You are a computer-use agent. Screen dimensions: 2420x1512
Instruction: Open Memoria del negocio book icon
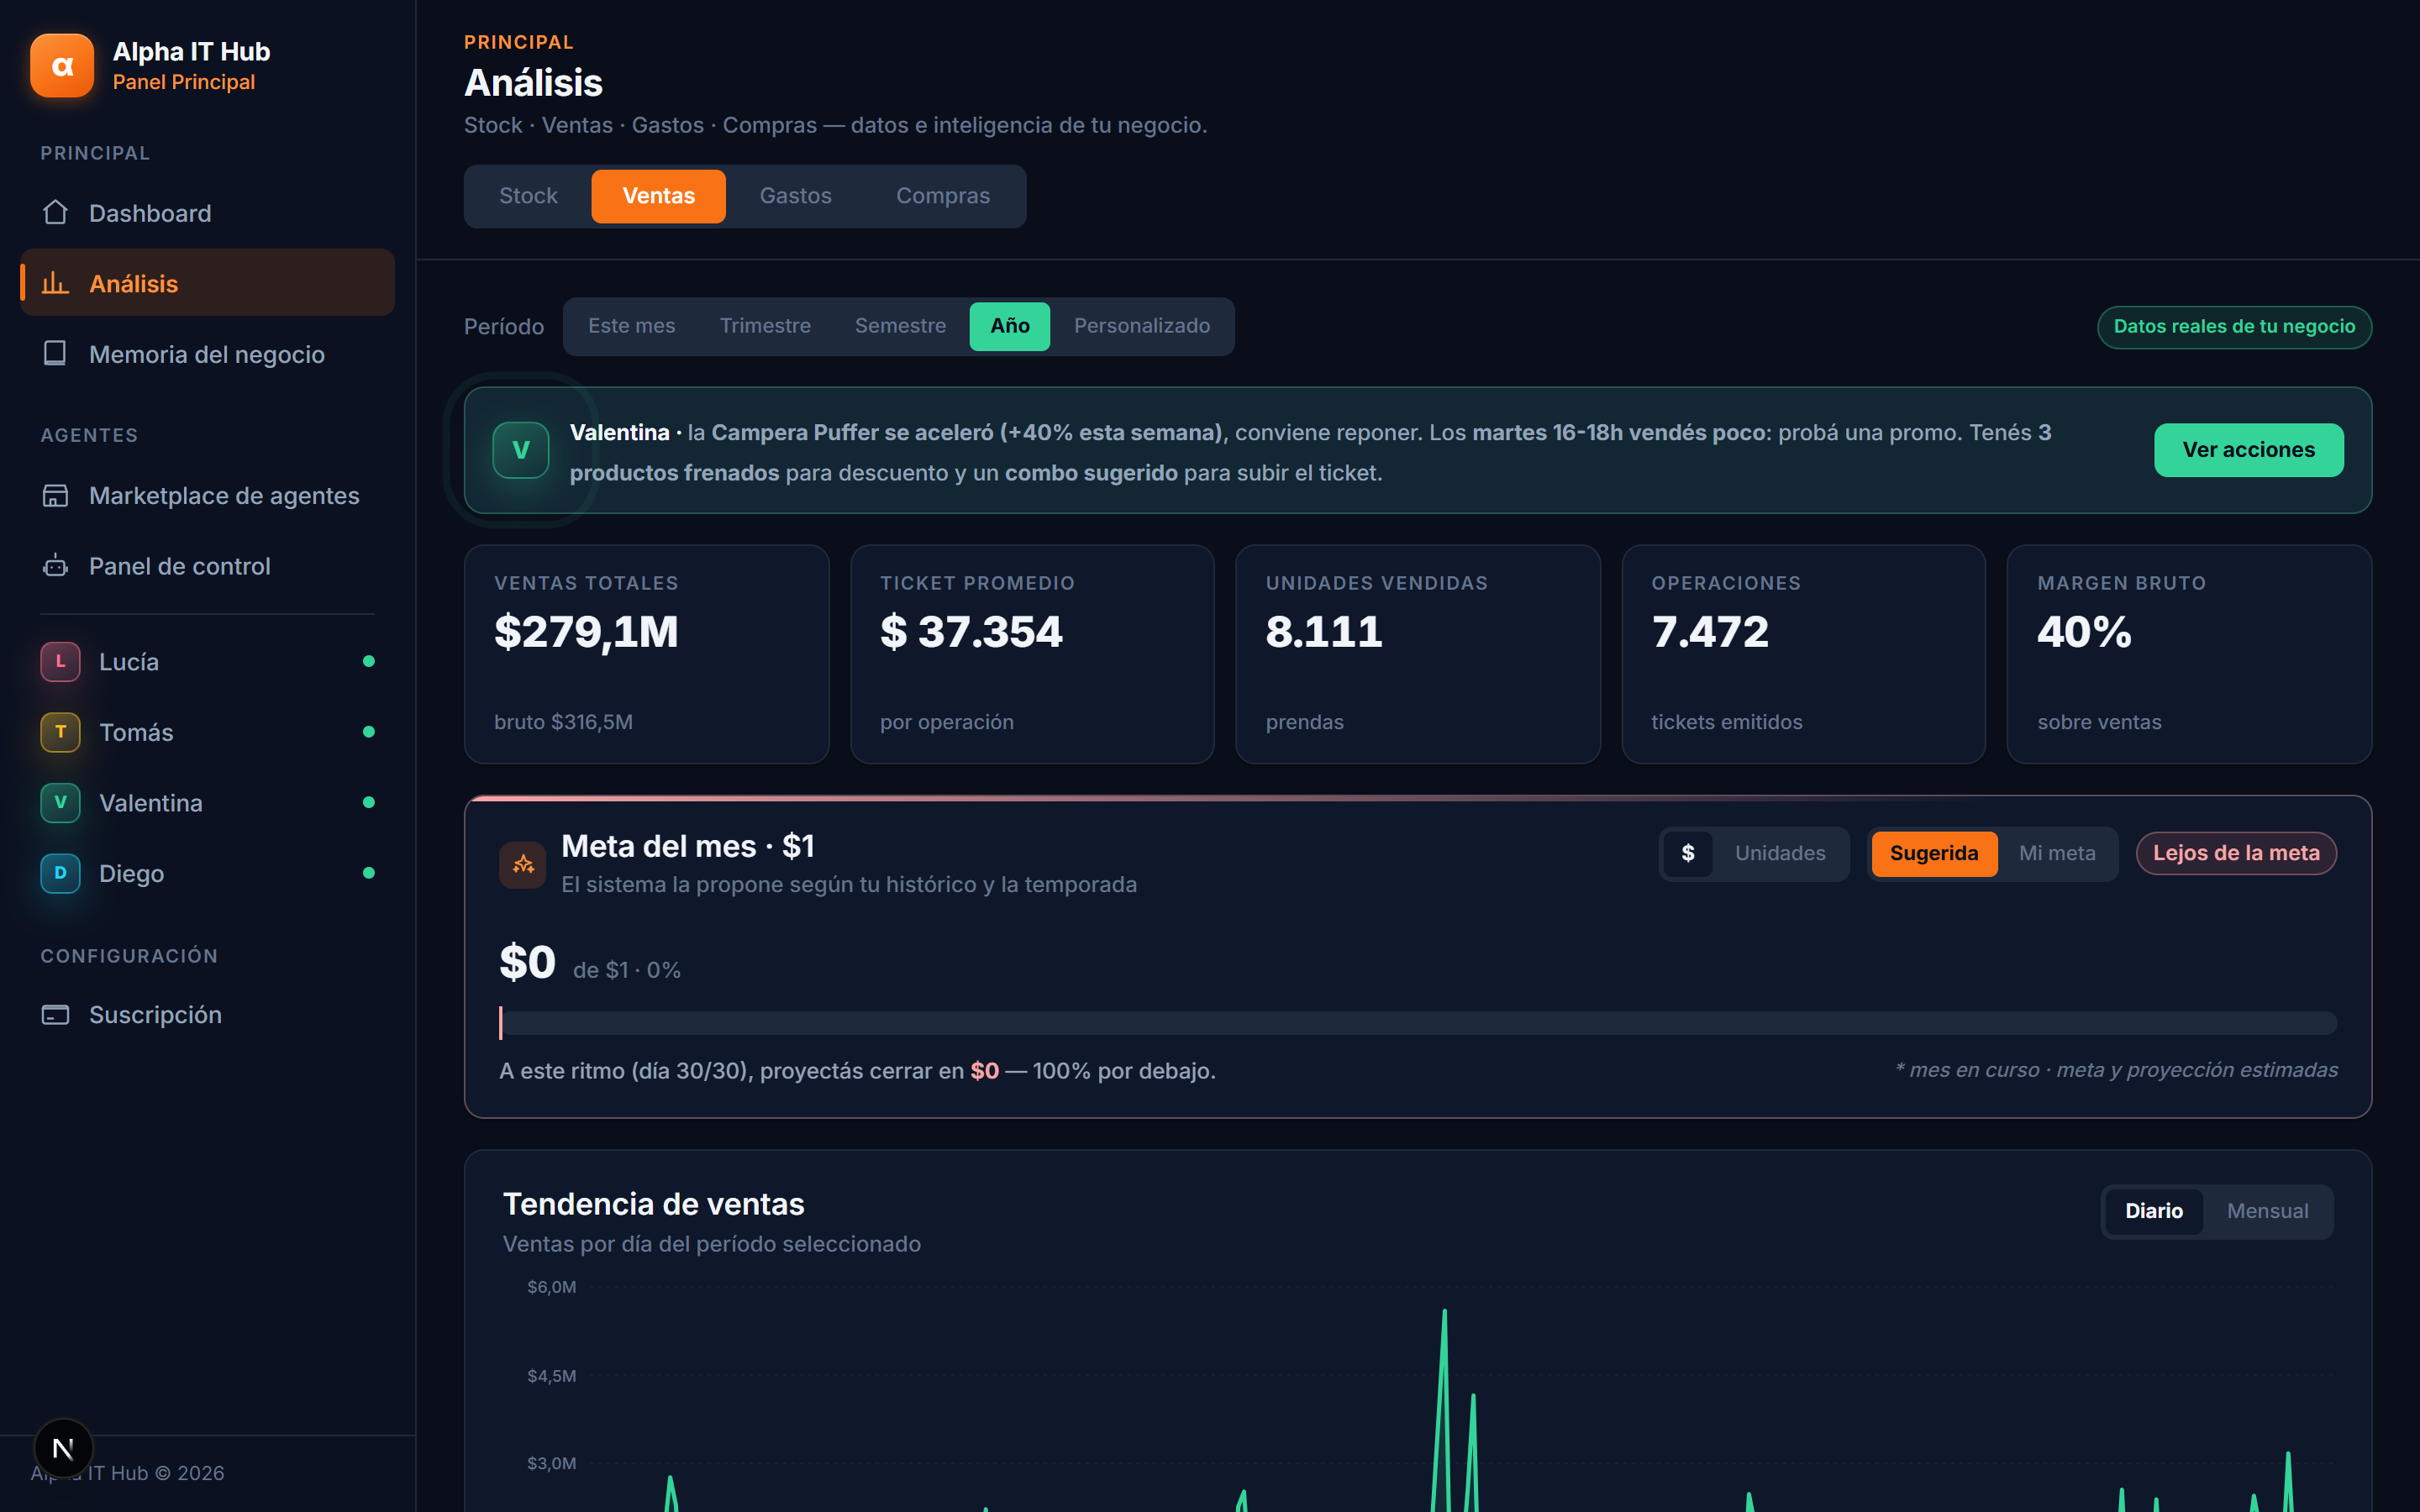pos(55,354)
